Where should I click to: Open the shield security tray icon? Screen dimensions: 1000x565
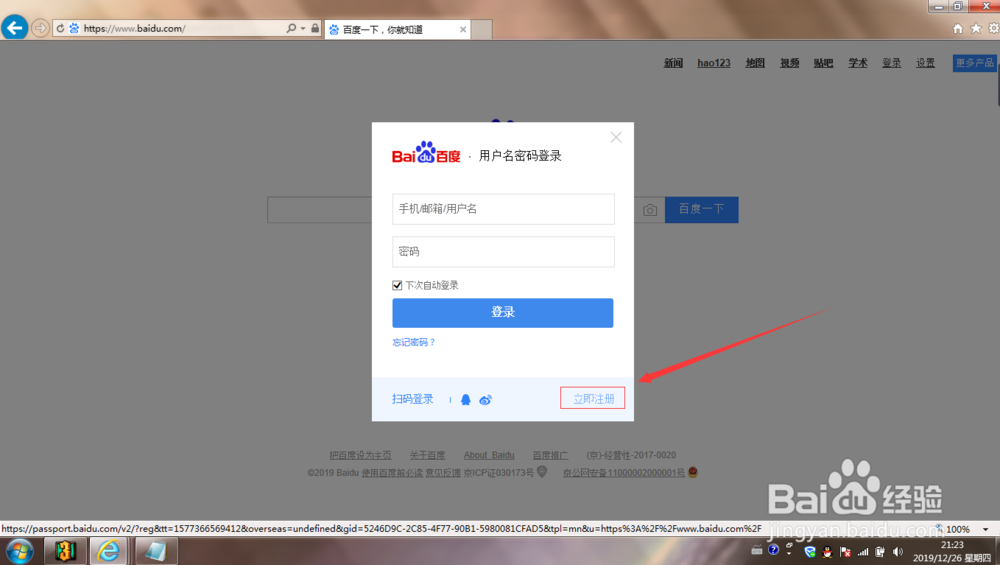(x=810, y=552)
